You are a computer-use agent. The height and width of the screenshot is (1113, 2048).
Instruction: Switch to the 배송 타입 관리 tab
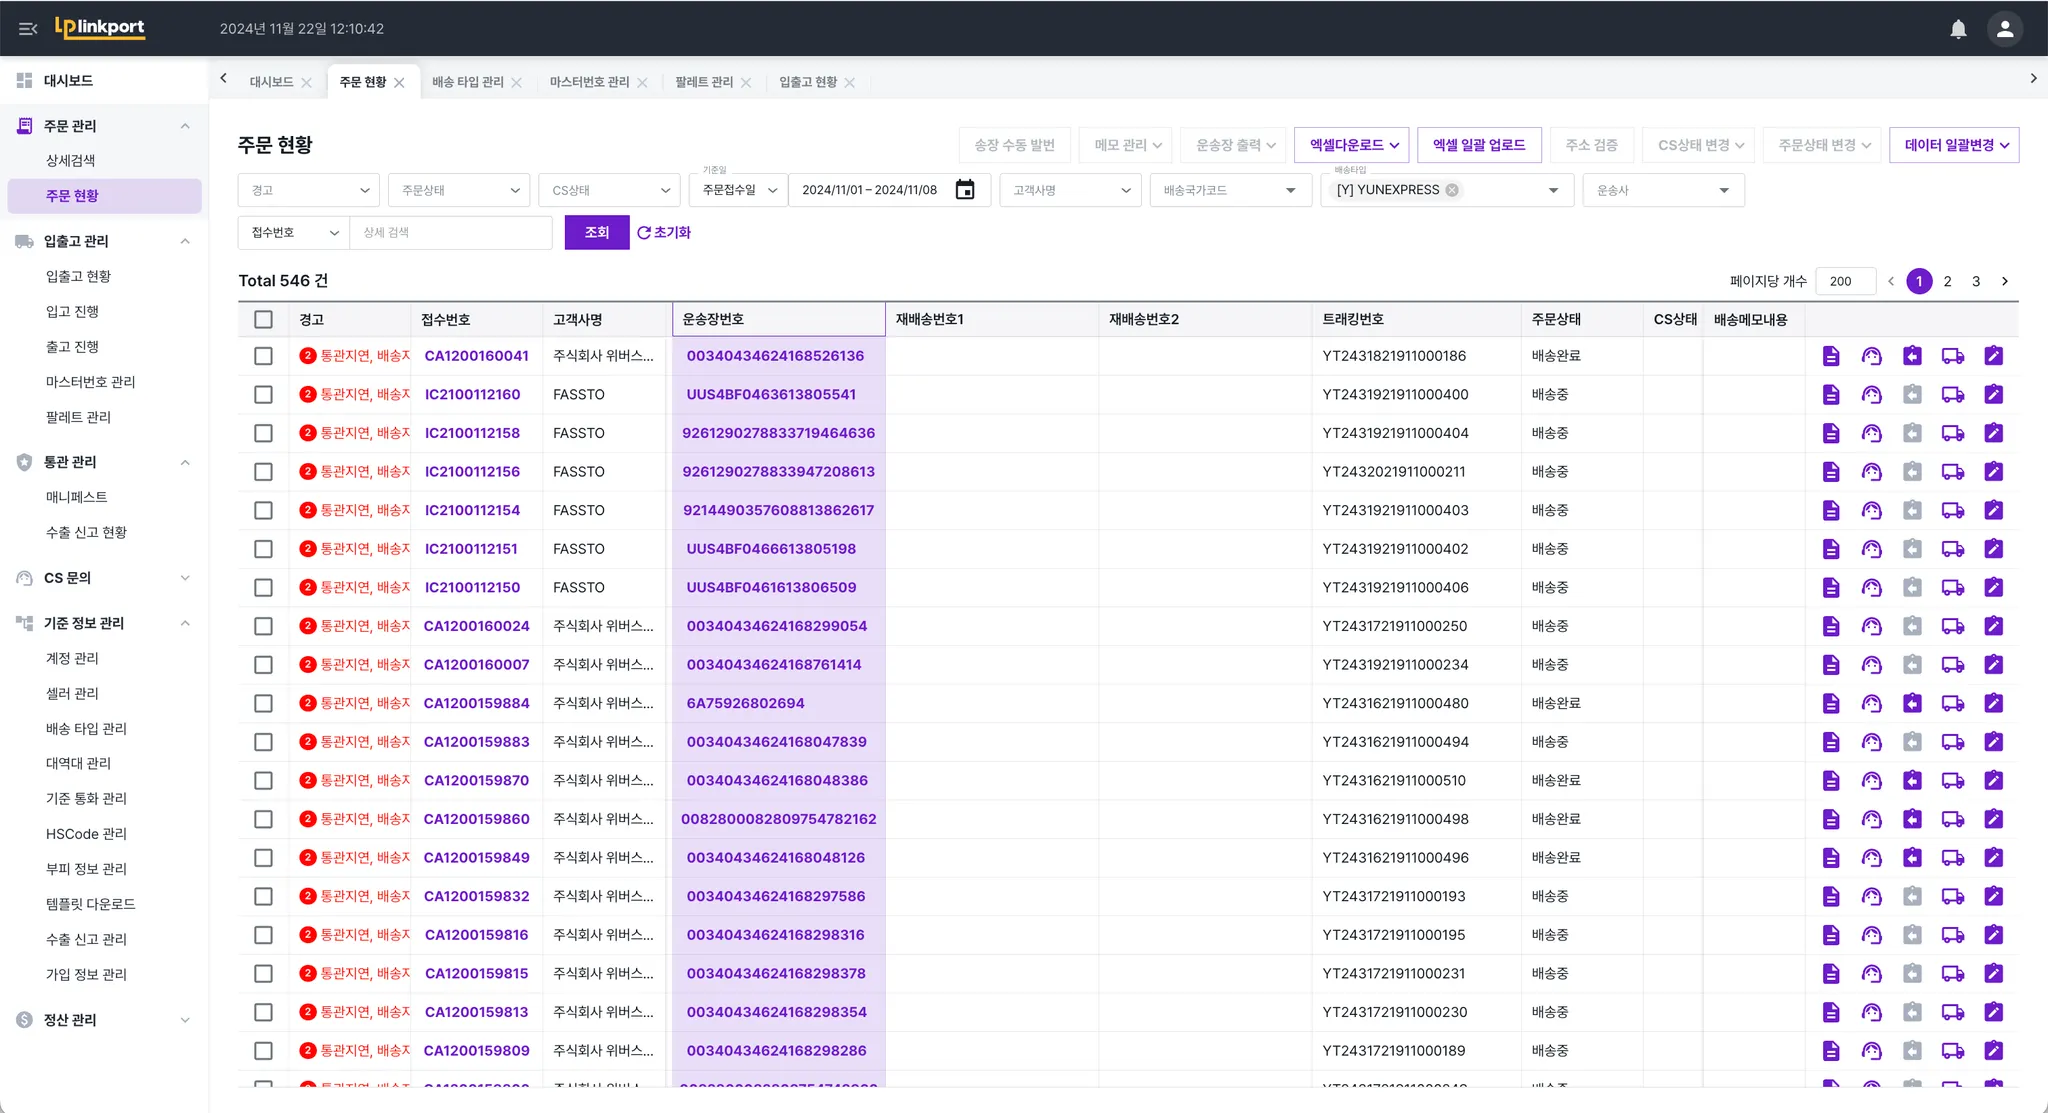pos(467,82)
